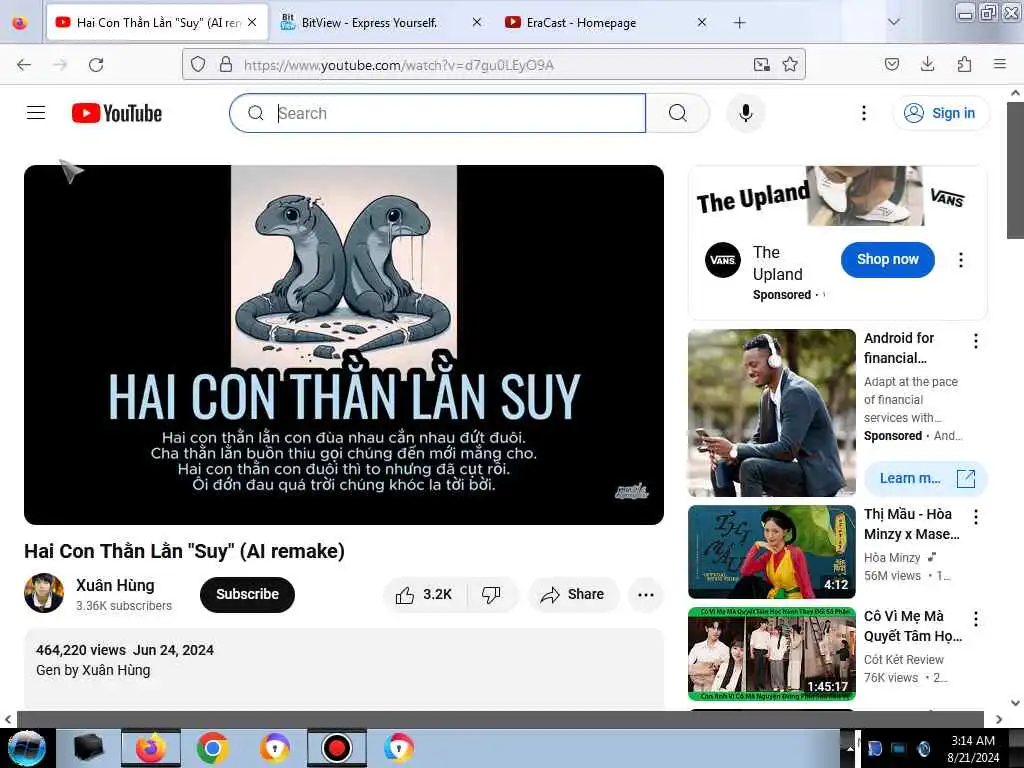
Task: Sign in to YouTube
Action: (940, 113)
